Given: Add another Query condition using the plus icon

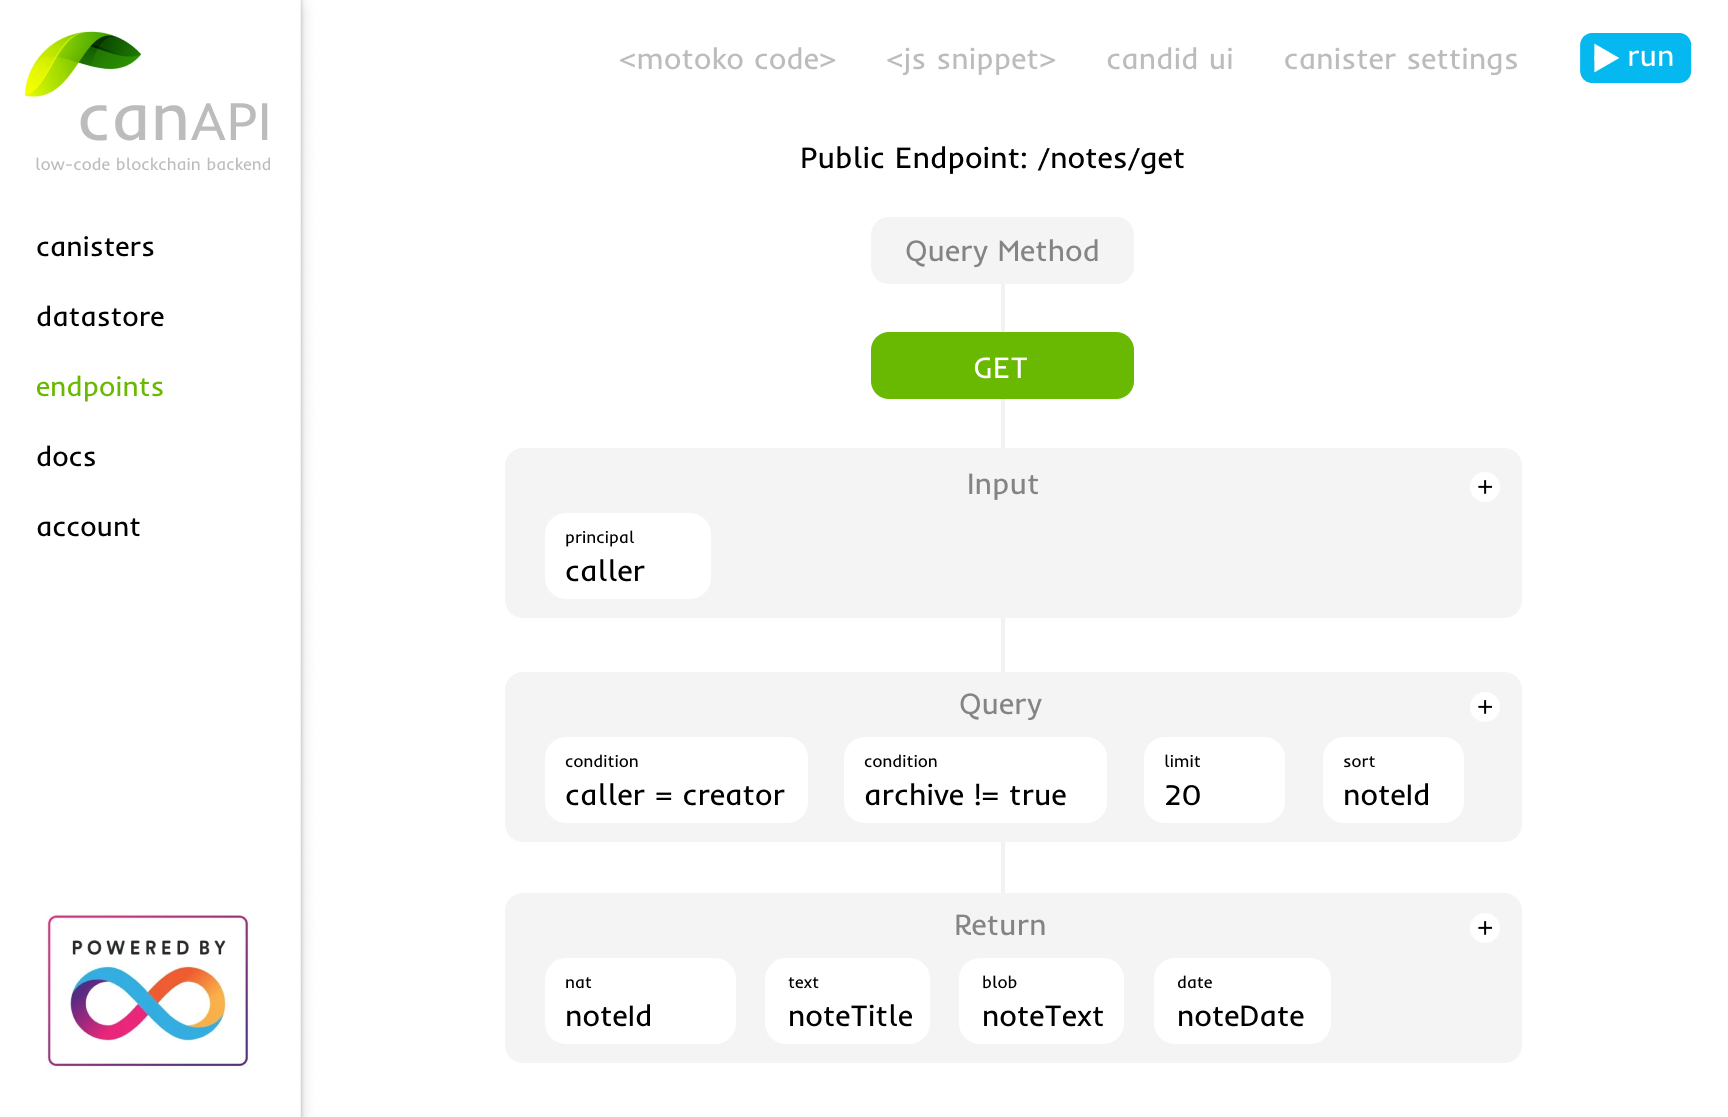Looking at the screenshot, I should 1484,707.
